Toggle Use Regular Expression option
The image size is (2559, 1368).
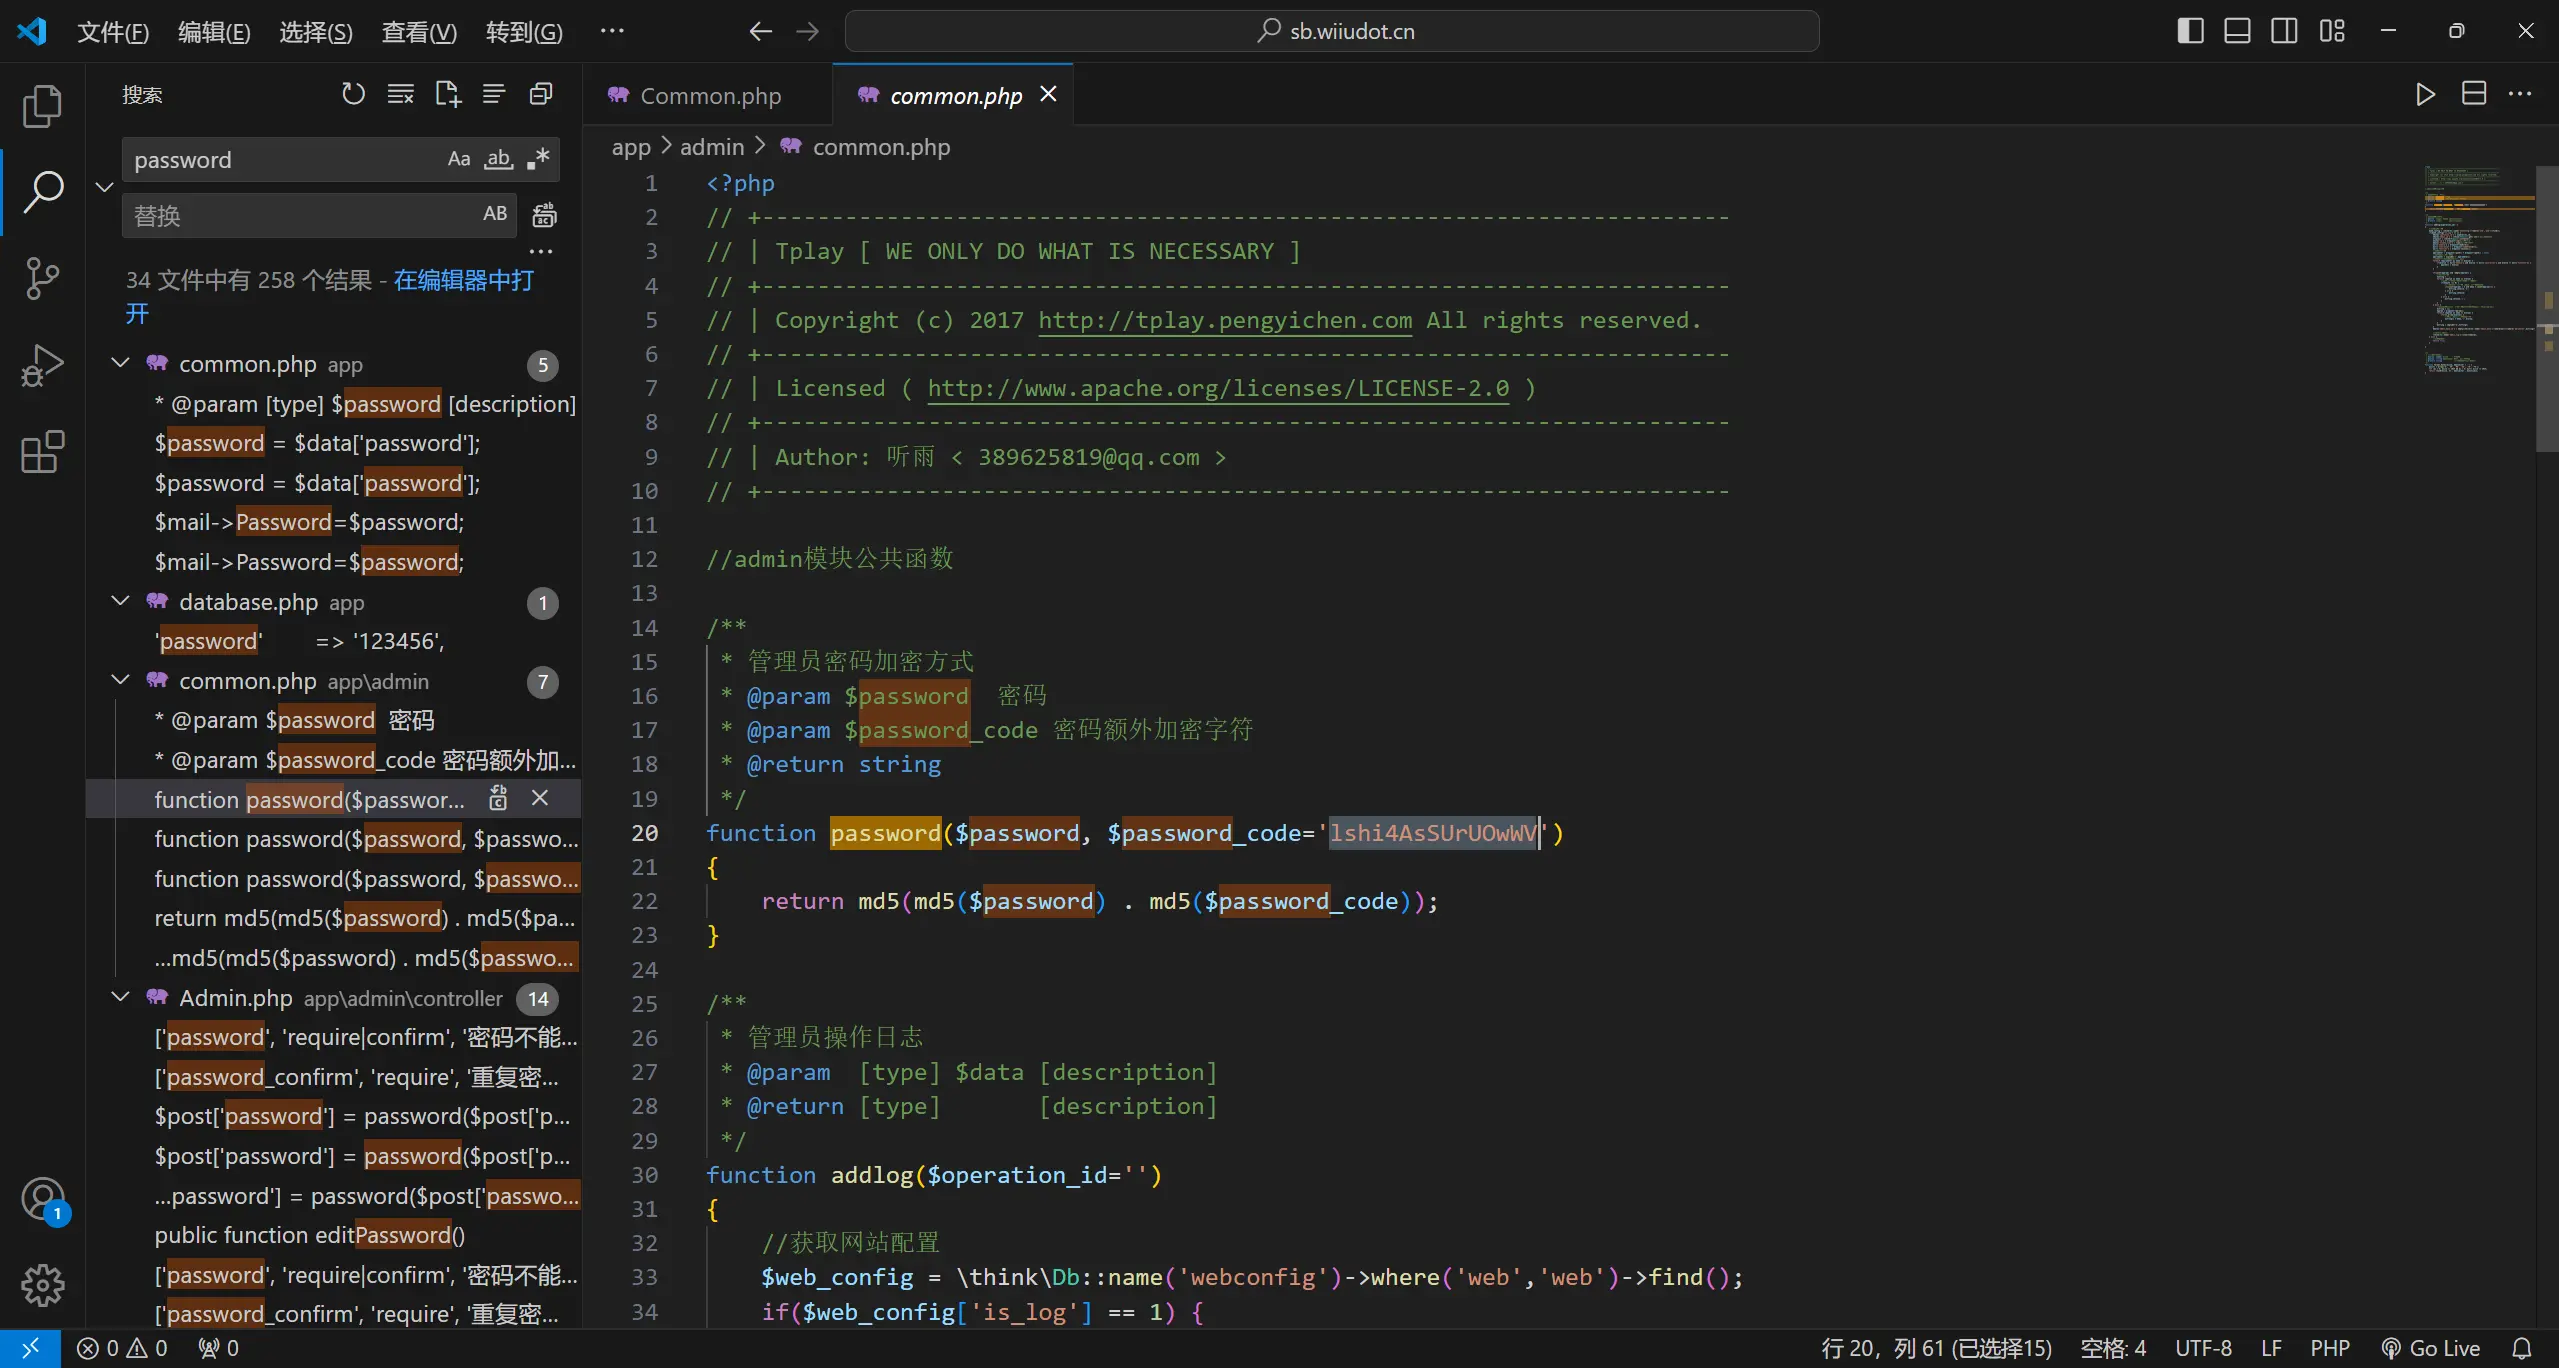[538, 159]
